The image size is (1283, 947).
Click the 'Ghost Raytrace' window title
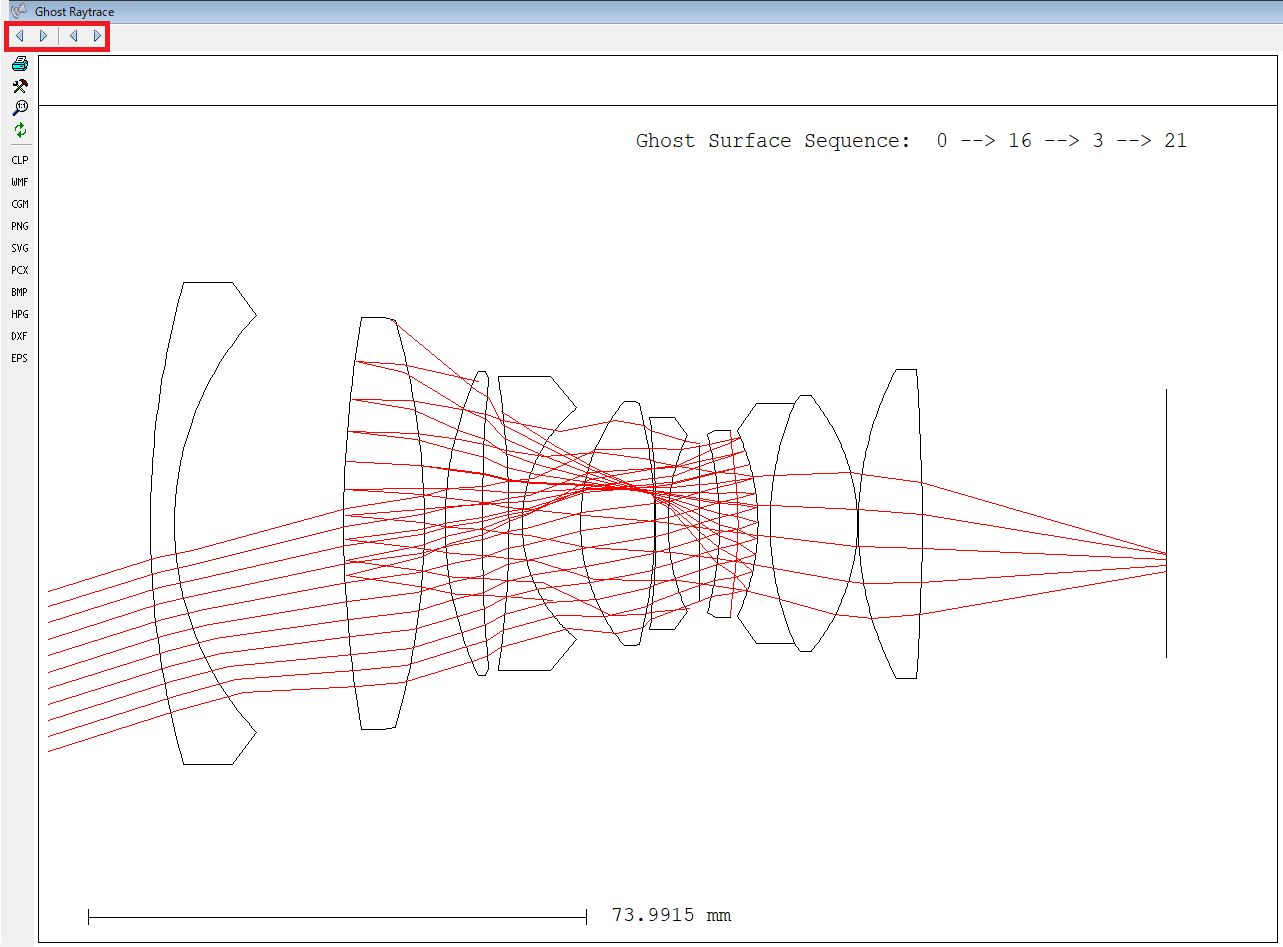[74, 12]
